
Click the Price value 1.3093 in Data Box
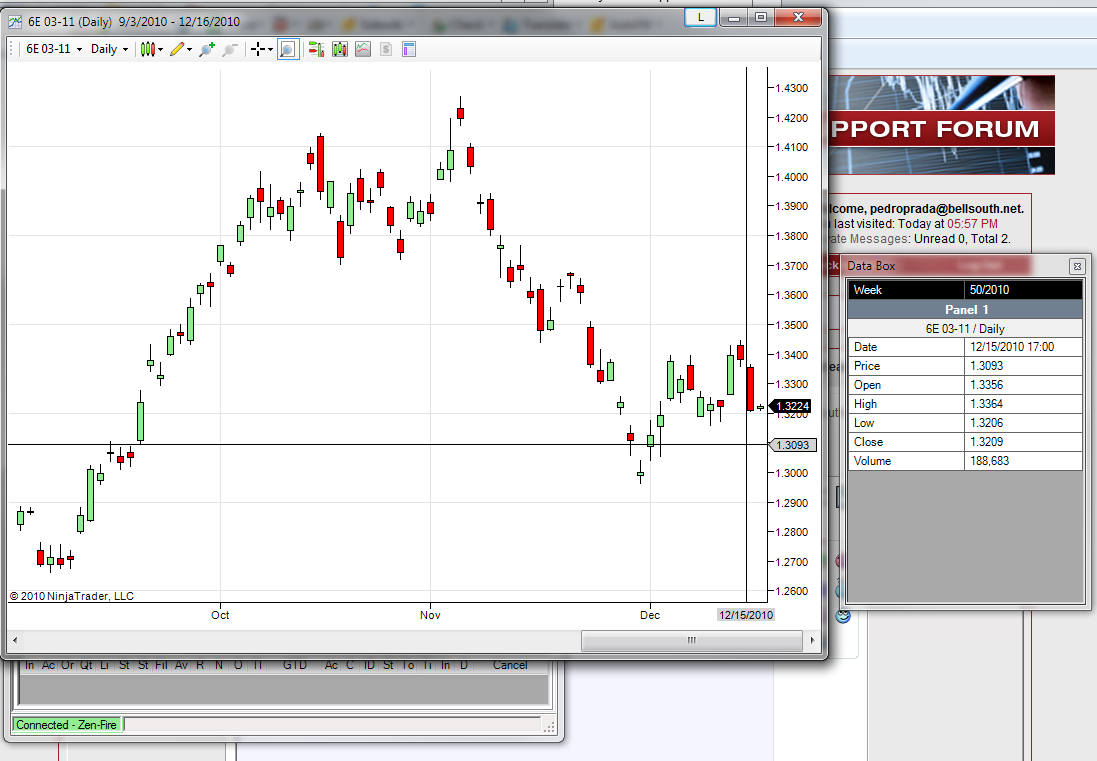pos(1024,366)
